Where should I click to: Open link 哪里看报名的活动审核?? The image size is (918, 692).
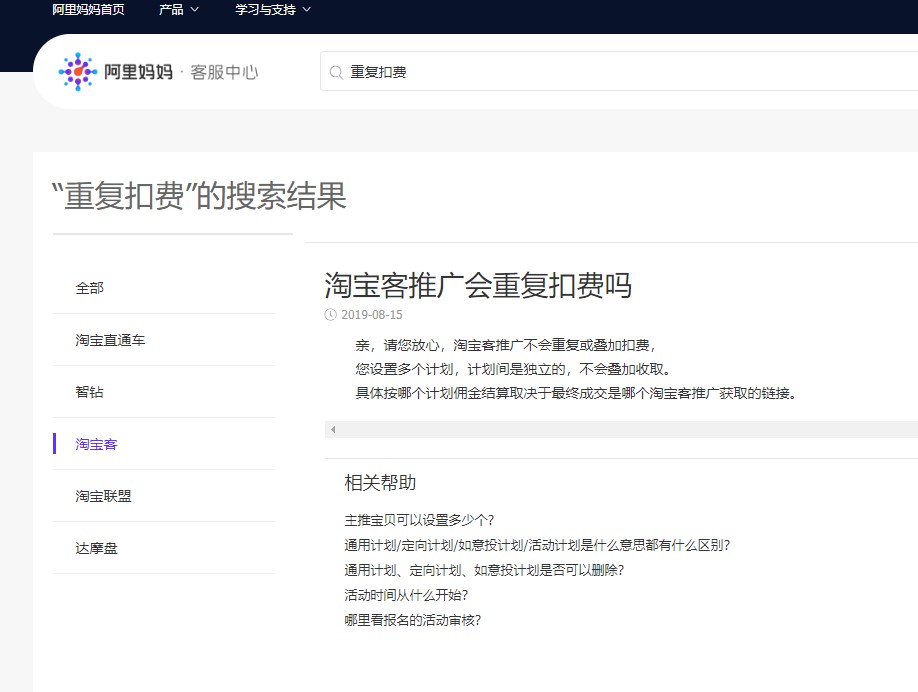pyautogui.click(x=412, y=620)
